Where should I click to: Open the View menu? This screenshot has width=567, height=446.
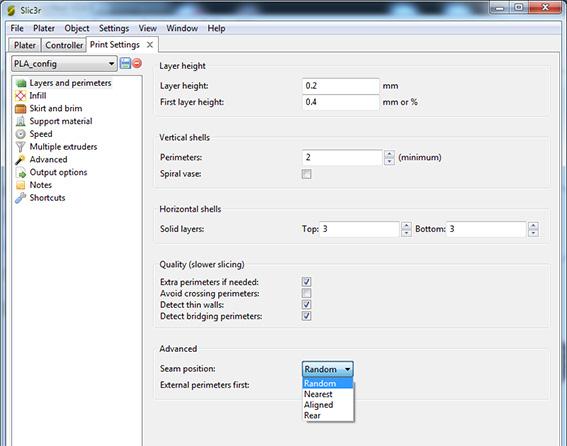click(148, 28)
